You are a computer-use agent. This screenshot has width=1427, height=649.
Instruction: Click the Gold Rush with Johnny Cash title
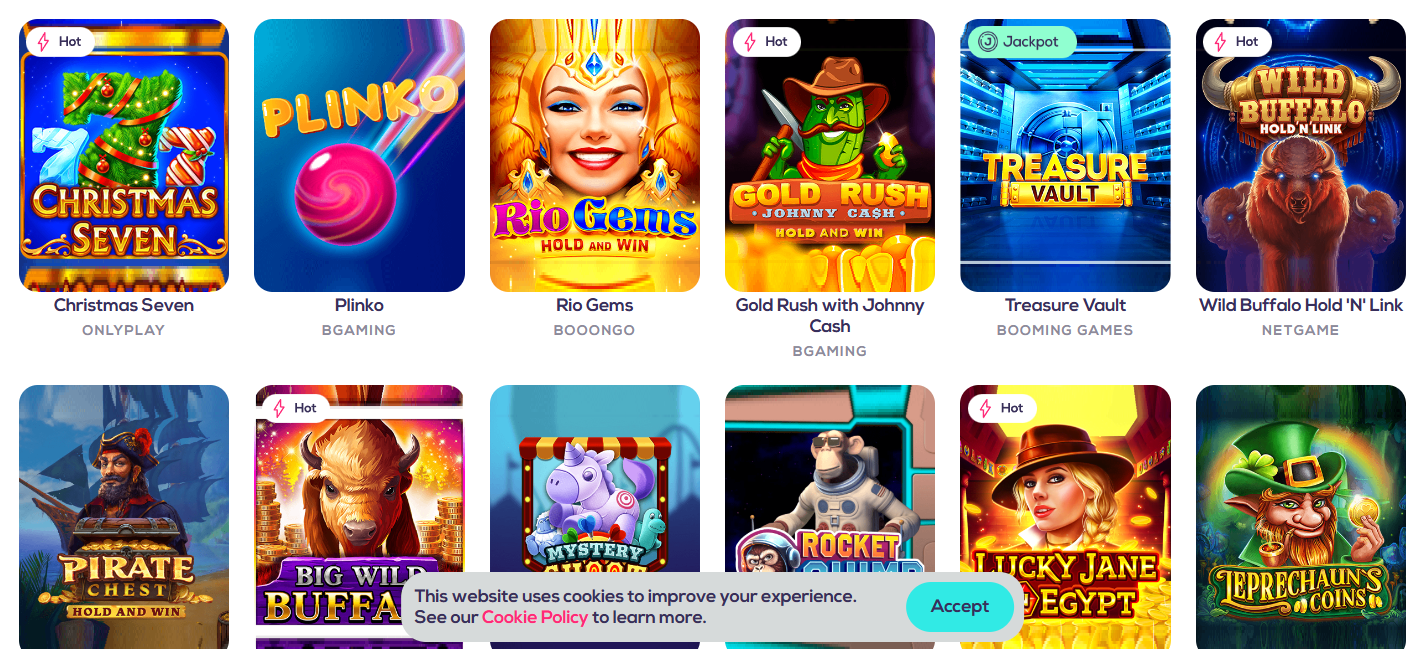[830, 316]
